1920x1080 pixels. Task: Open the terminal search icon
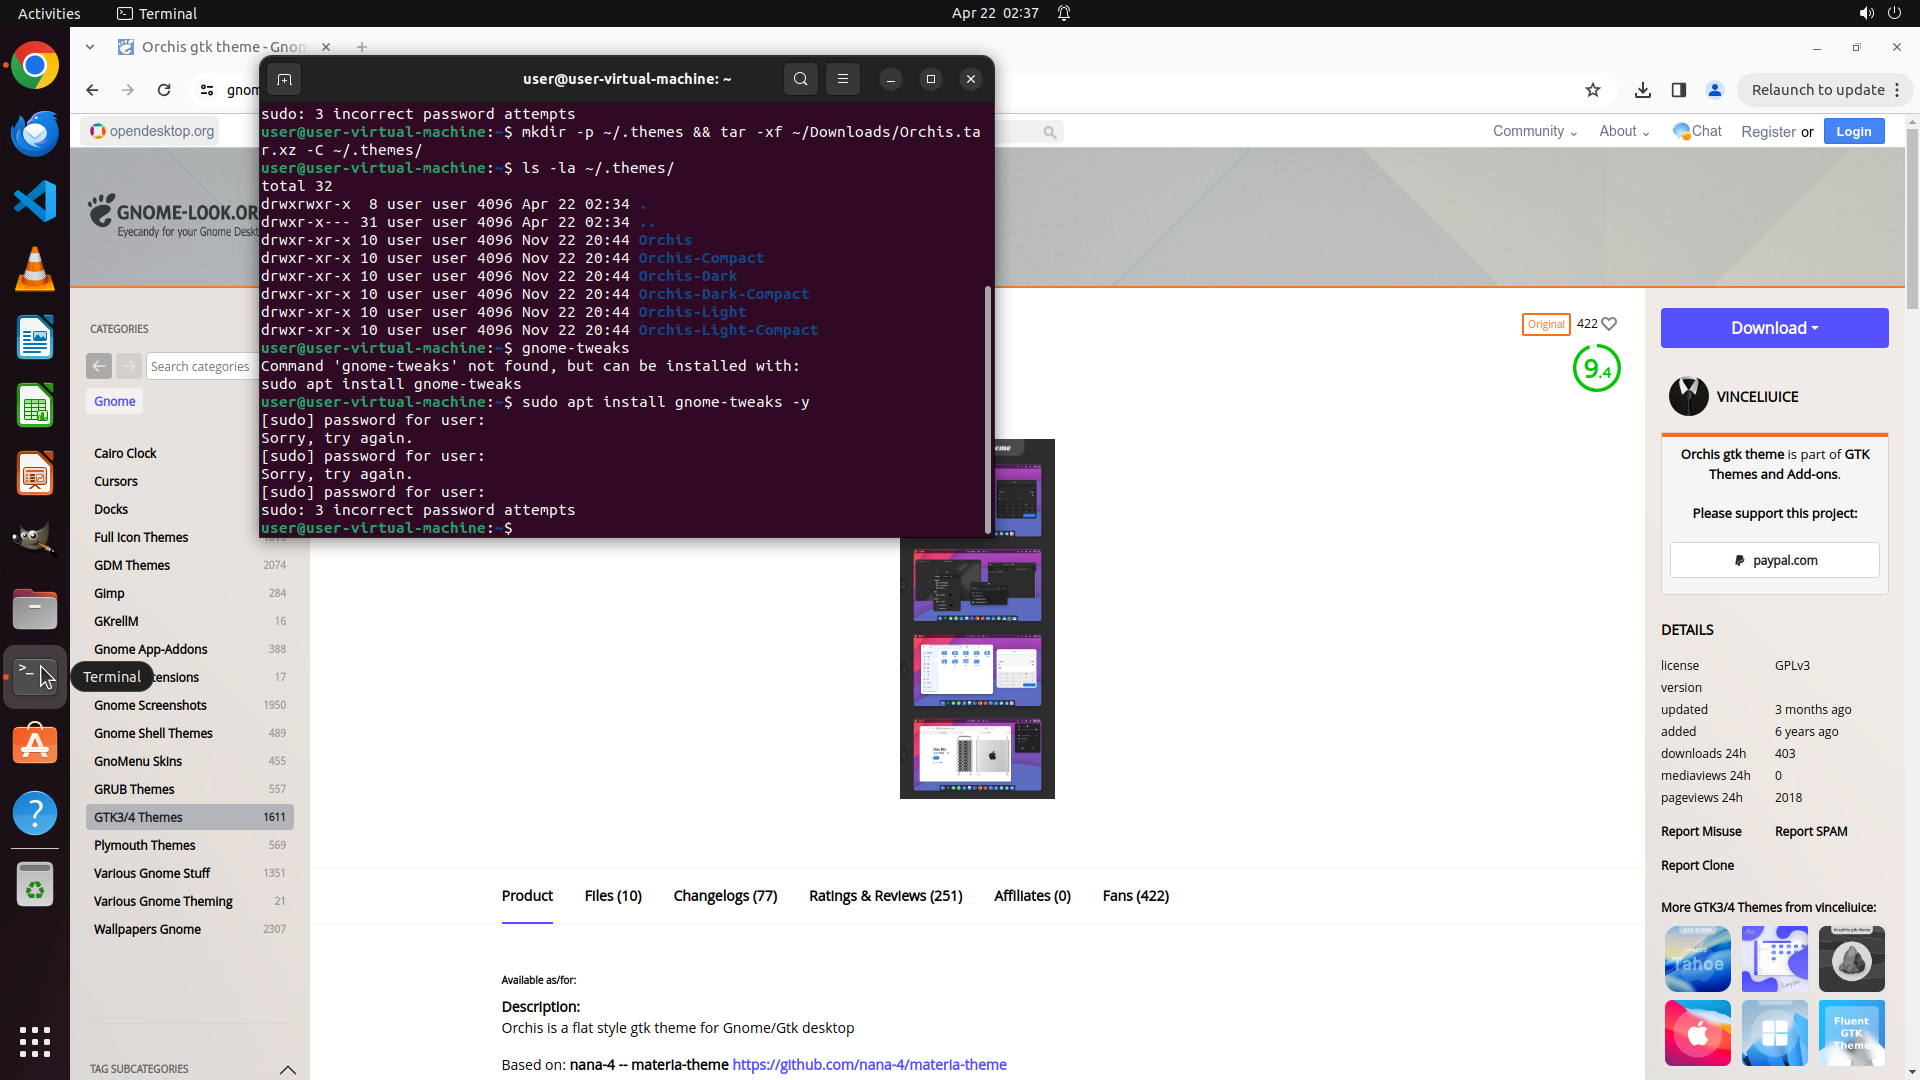coord(800,79)
